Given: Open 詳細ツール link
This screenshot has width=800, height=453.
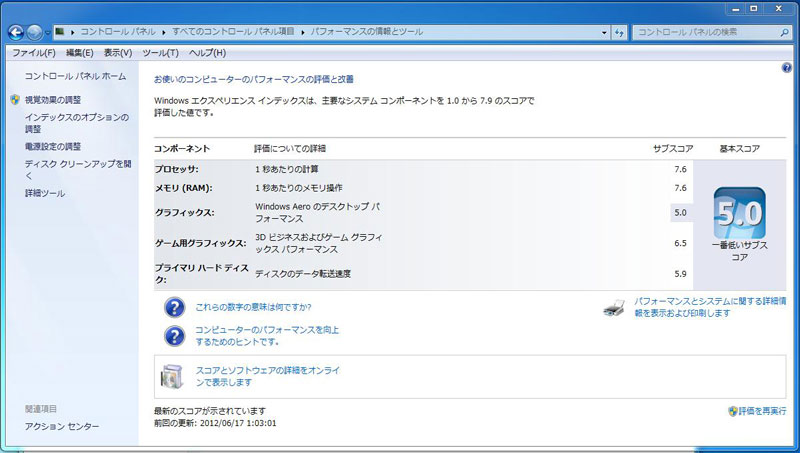Looking at the screenshot, I should click(45, 193).
